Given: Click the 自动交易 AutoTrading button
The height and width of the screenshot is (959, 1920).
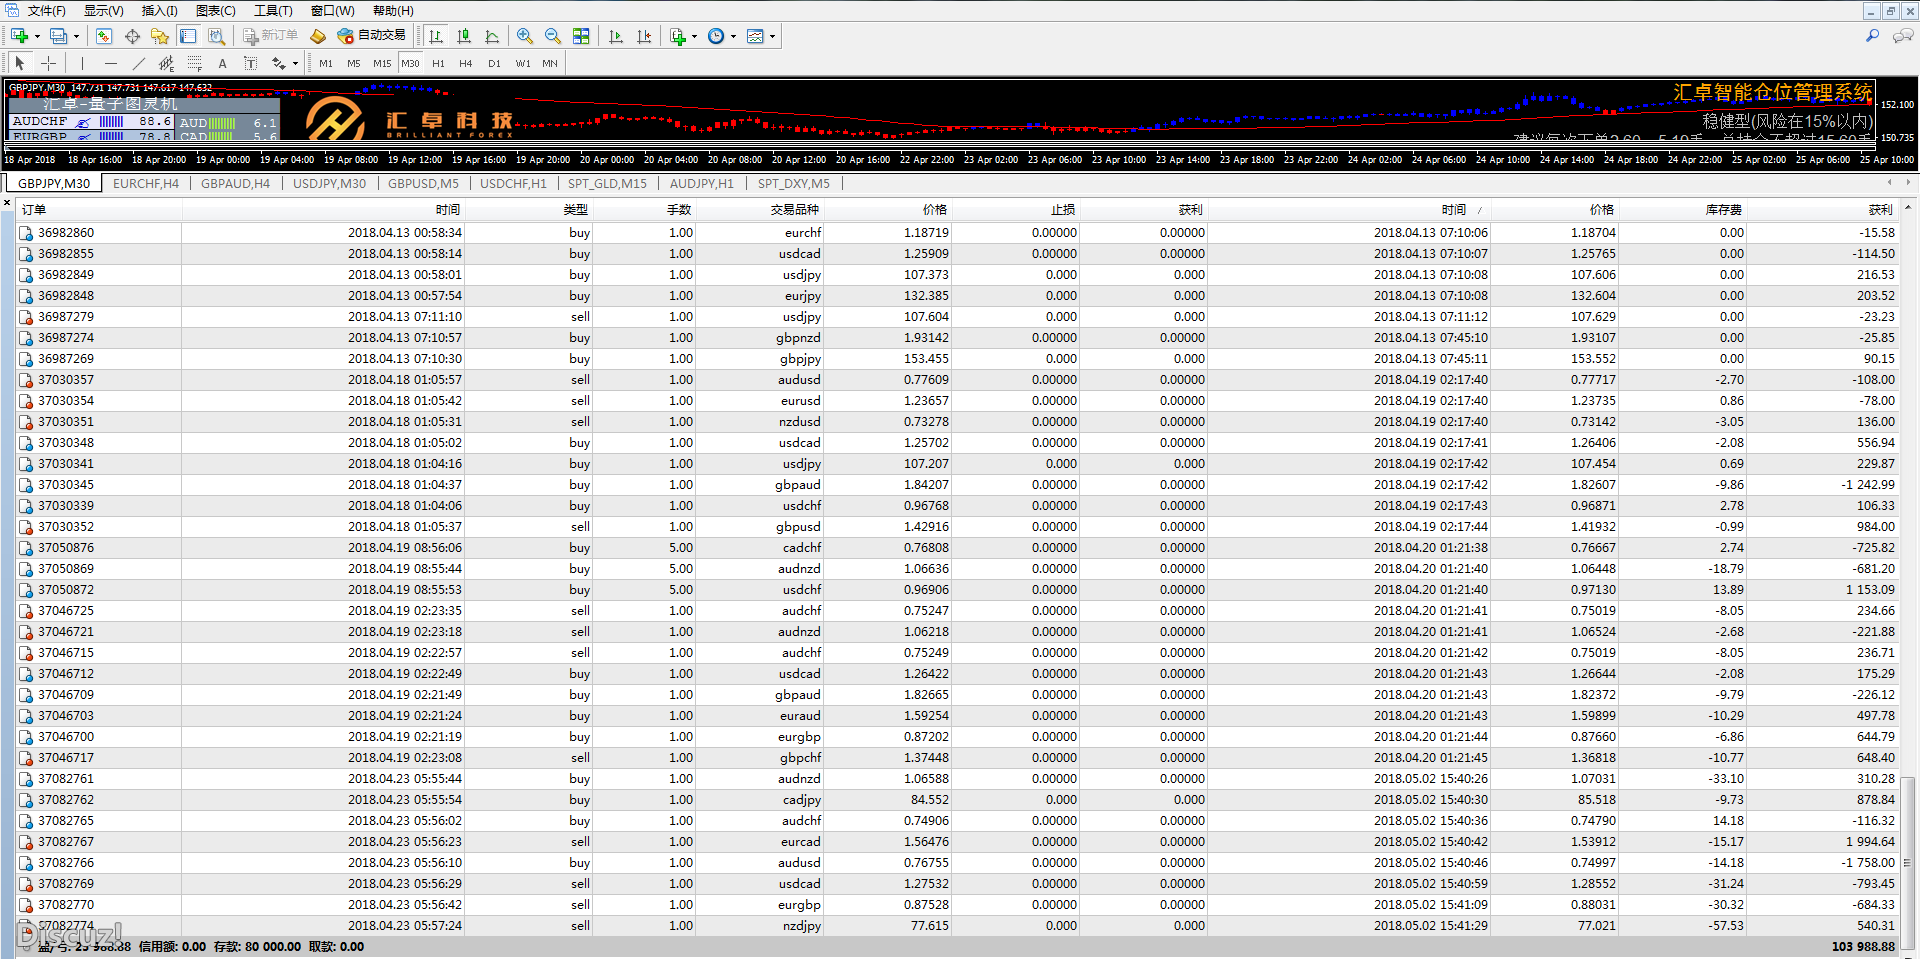Looking at the screenshot, I should (371, 36).
